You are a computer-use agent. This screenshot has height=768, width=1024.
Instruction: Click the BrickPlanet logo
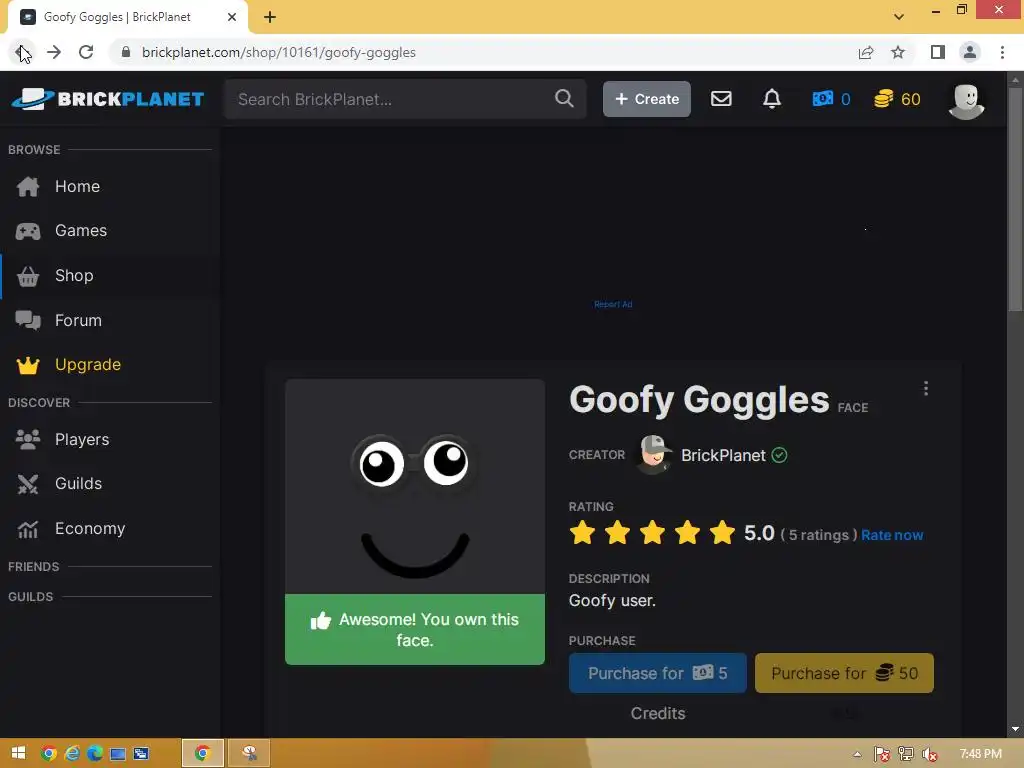(108, 99)
